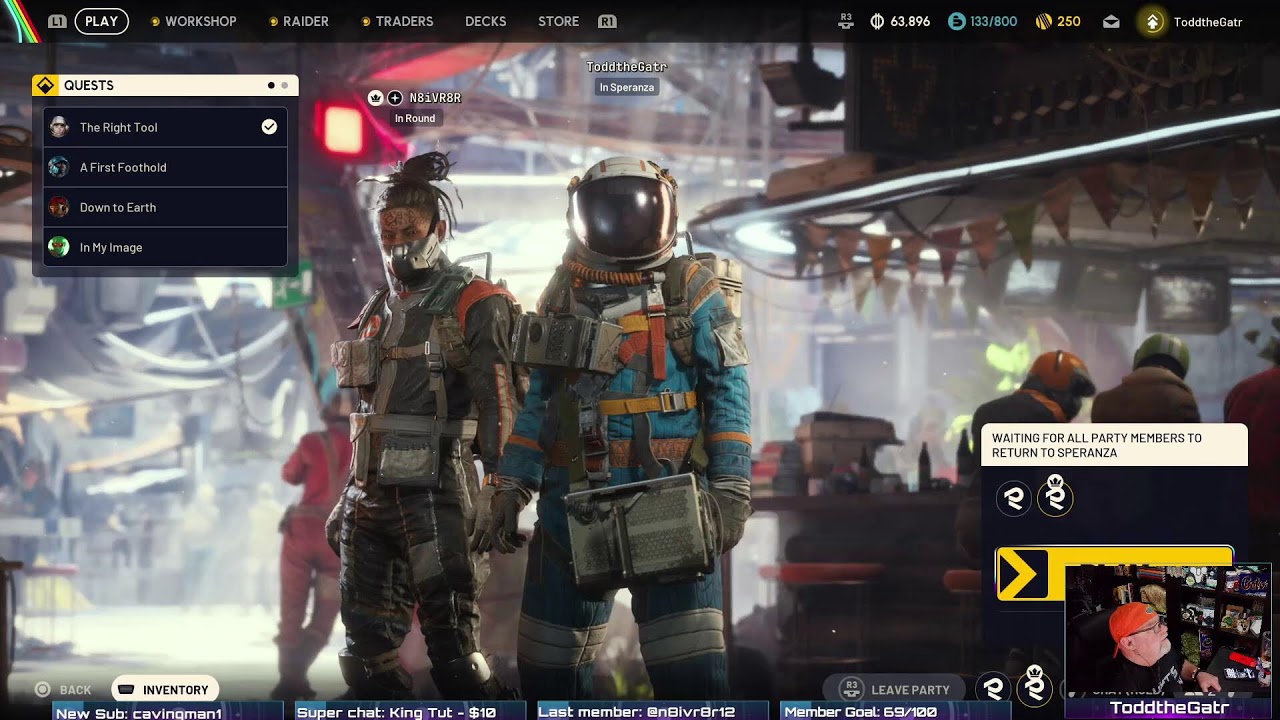Click the coin currency icon beside 63,896
This screenshot has width=1280, height=720.
click(x=877, y=22)
